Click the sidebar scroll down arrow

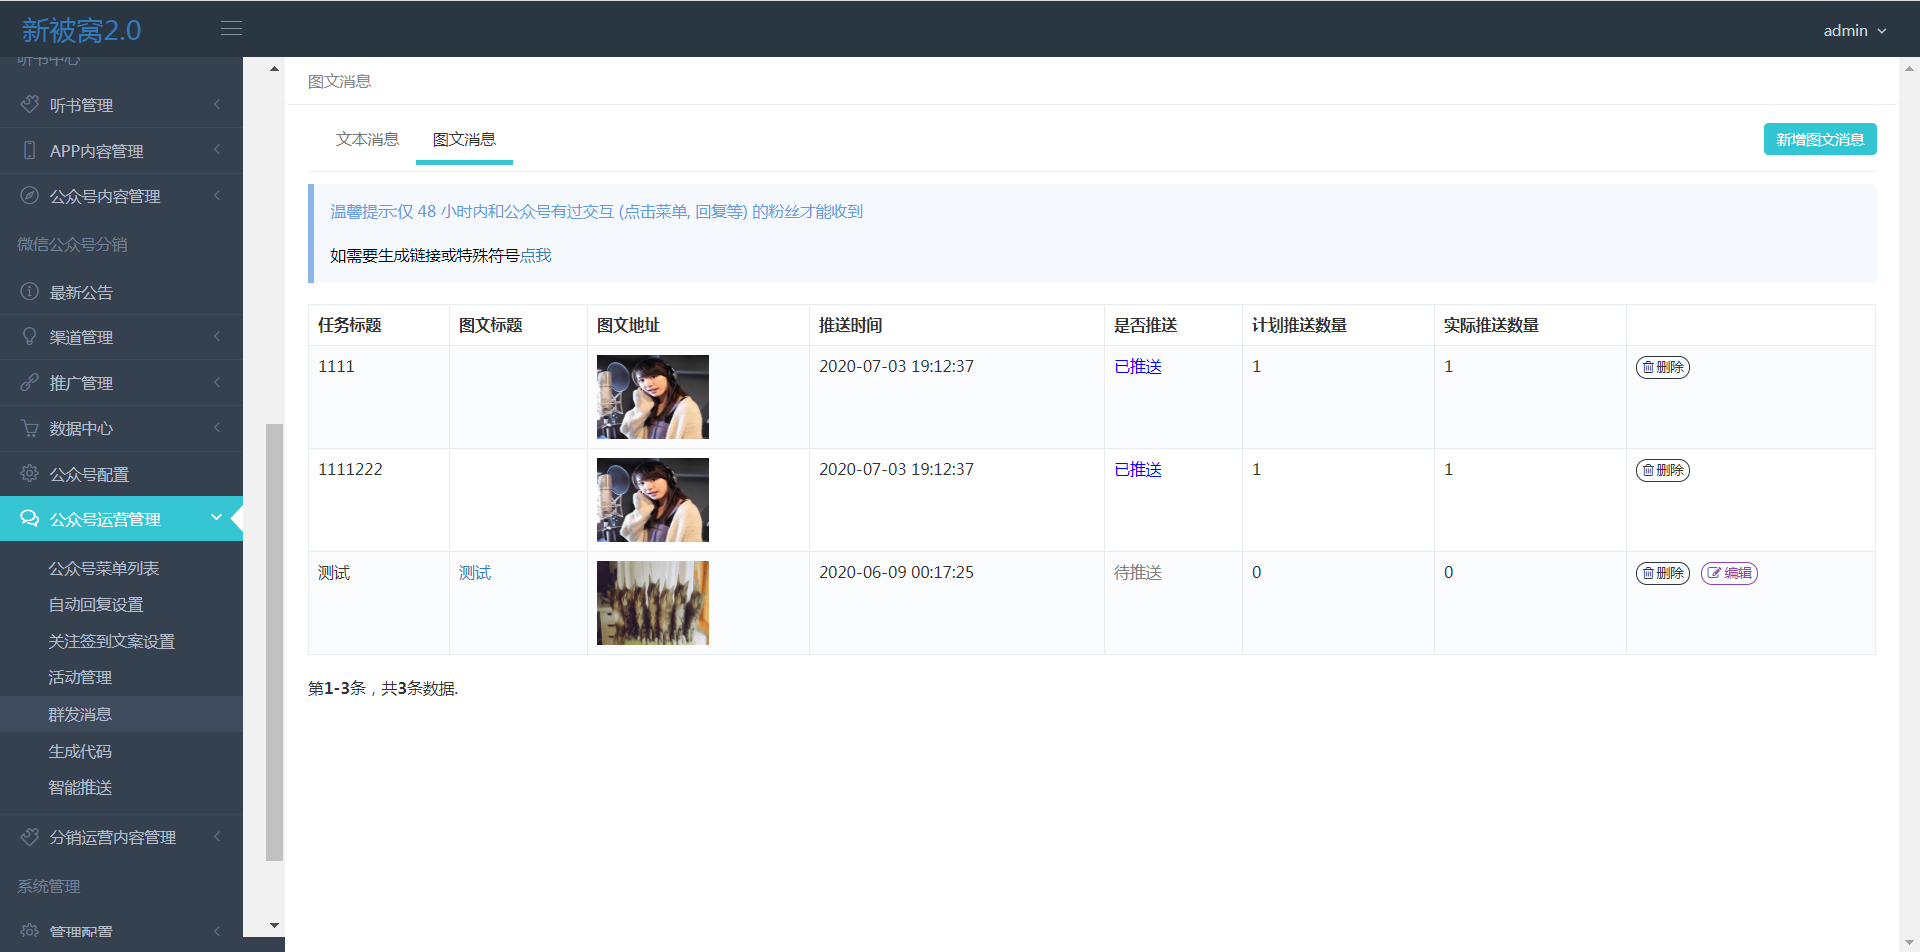274,926
